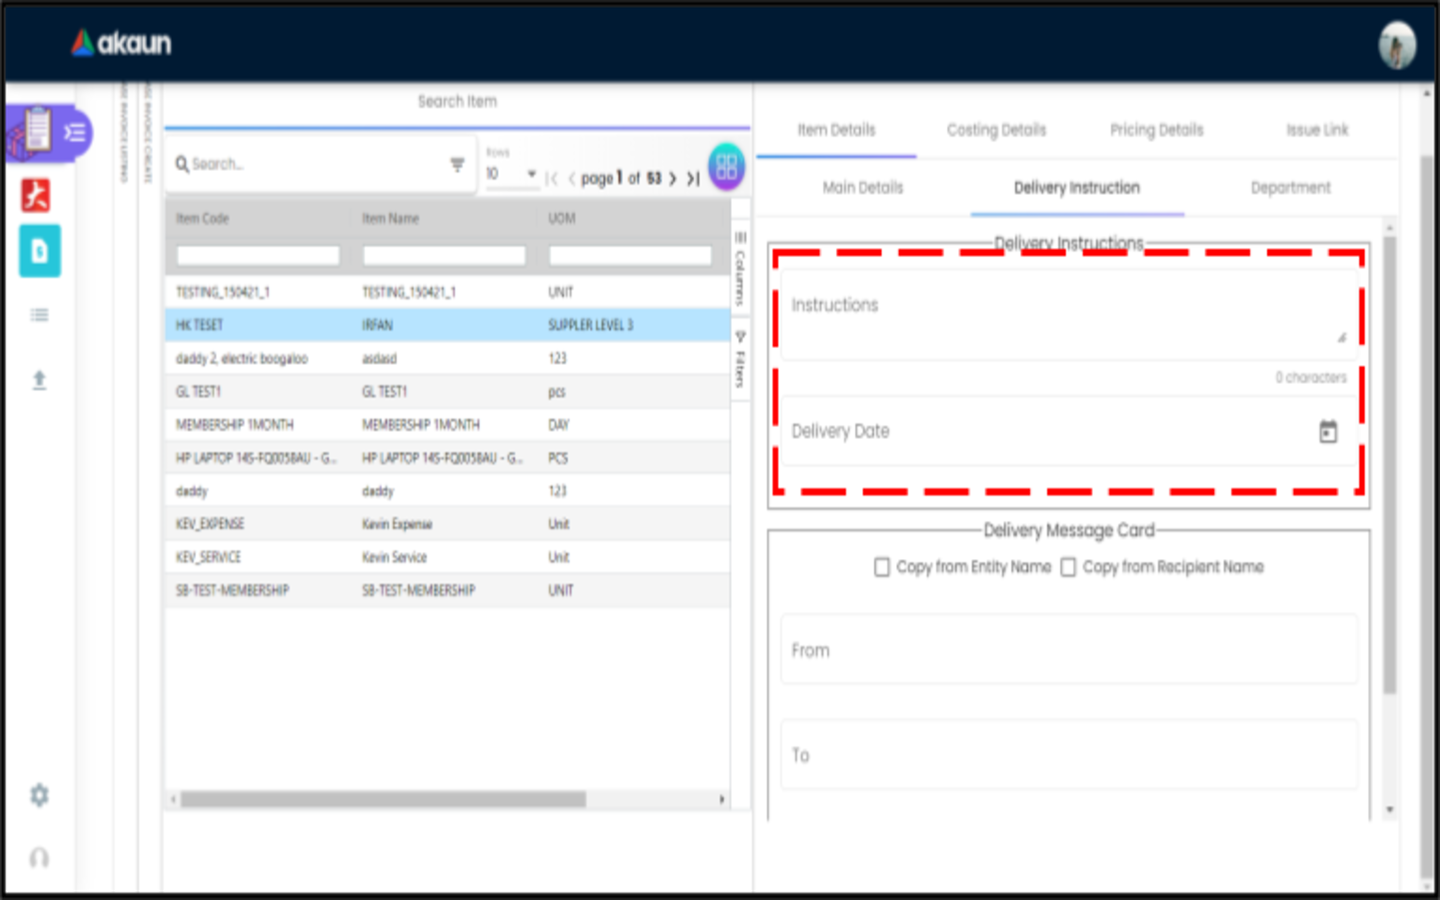Select the 'daddy 2, electric boogaloo' row
Screen dimensions: 1440x900
click(x=447, y=358)
